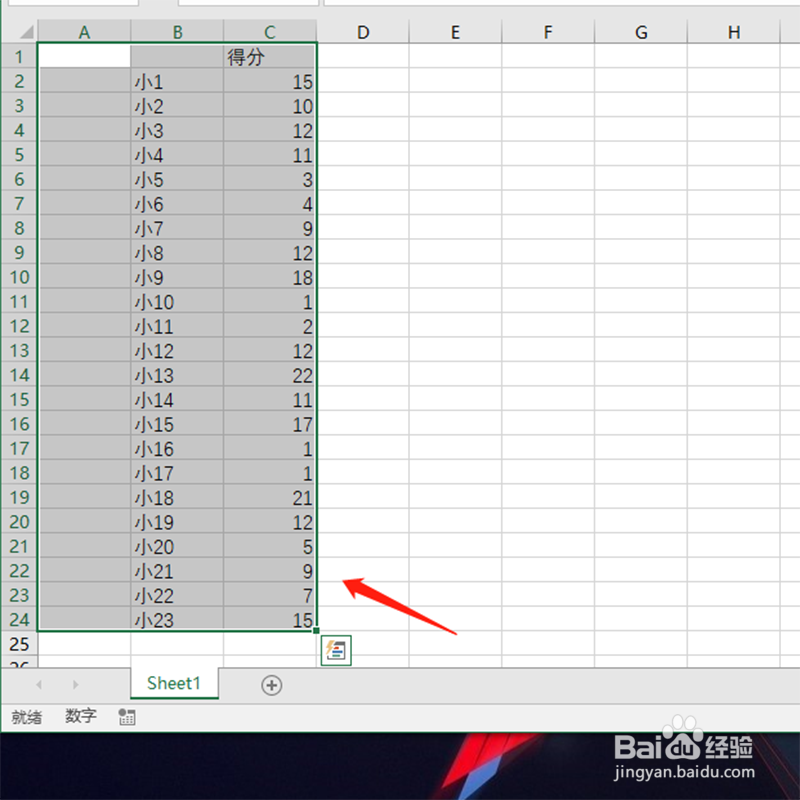The image size is (800, 800).
Task: Click cell containing 小18
Action: pyautogui.click(x=177, y=497)
